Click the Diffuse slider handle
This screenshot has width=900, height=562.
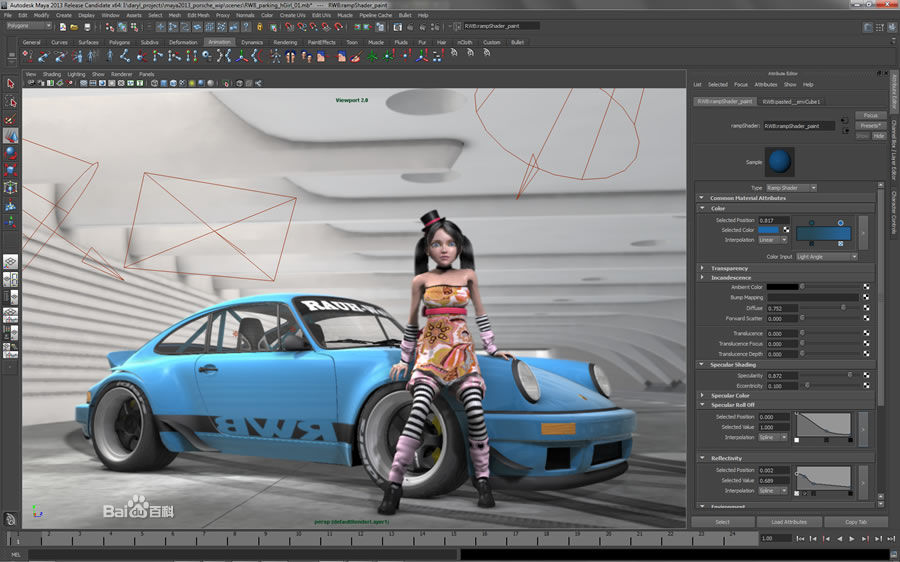coord(843,308)
